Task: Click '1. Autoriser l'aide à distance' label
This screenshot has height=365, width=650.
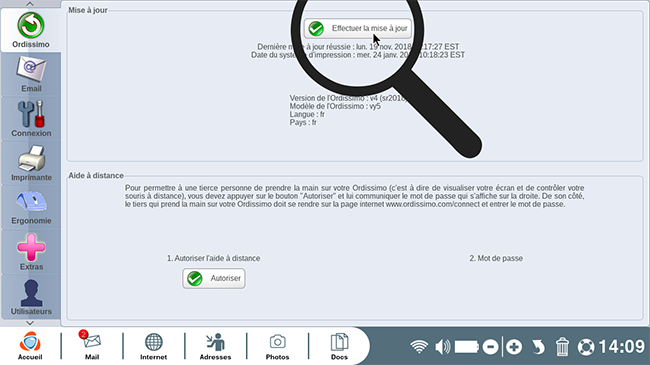Action: [x=213, y=258]
